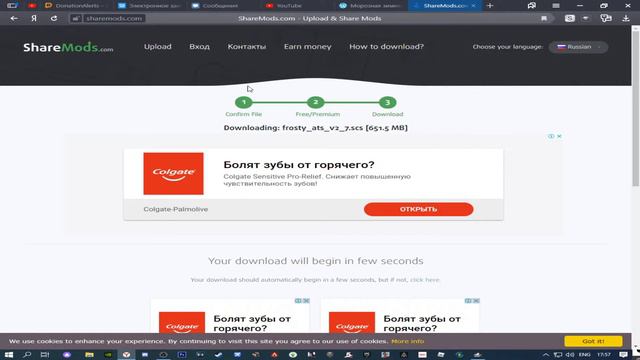Bookmark this page with the bookmark icon
Image resolution: width=640 pixels, height=360 pixels.
coord(544,18)
